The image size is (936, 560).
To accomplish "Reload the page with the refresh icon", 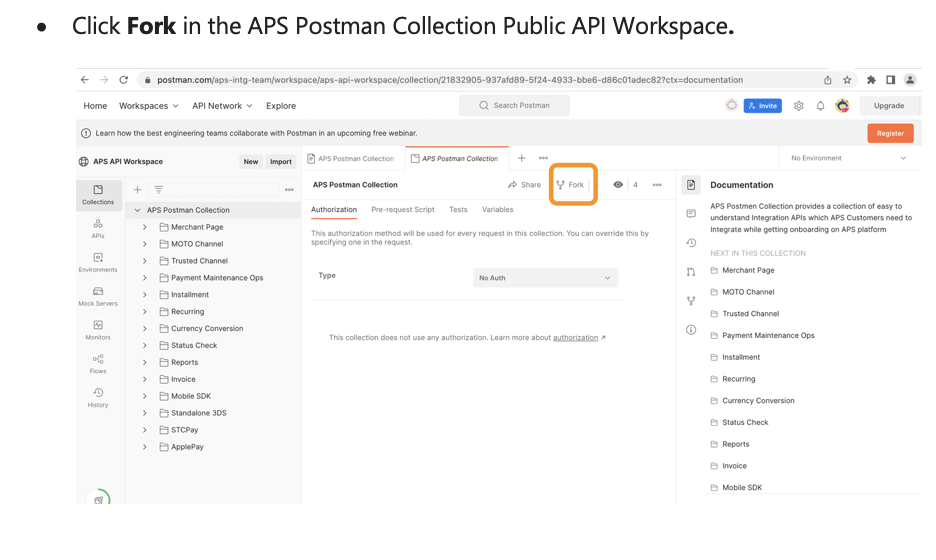I will tap(124, 79).
